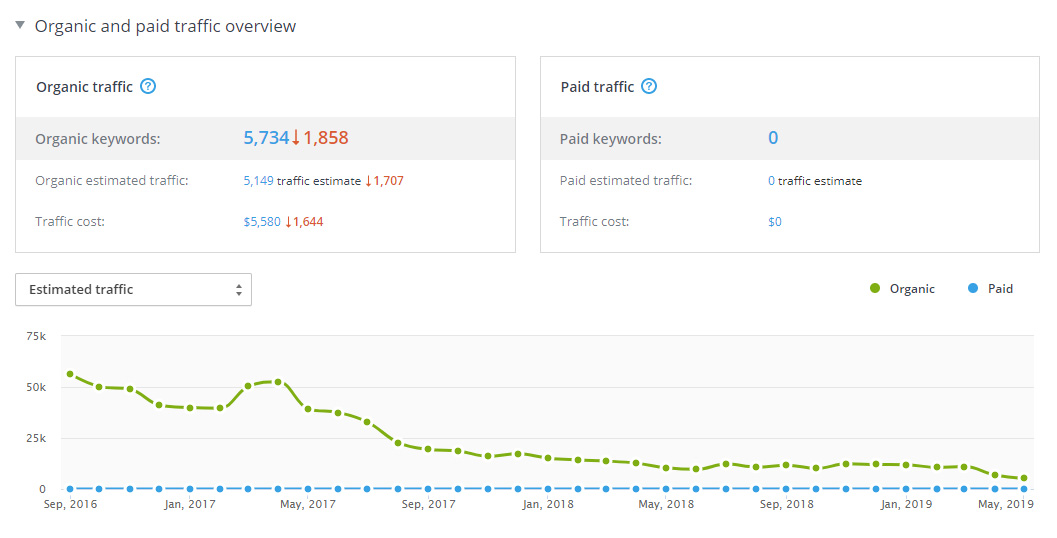The height and width of the screenshot is (538, 1057).
Task: Toggle the Paid series in chart legend
Action: pyautogui.click(x=990, y=289)
